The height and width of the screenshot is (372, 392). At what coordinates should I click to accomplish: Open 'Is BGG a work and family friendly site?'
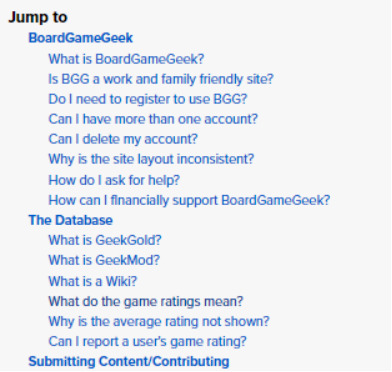coord(161,79)
